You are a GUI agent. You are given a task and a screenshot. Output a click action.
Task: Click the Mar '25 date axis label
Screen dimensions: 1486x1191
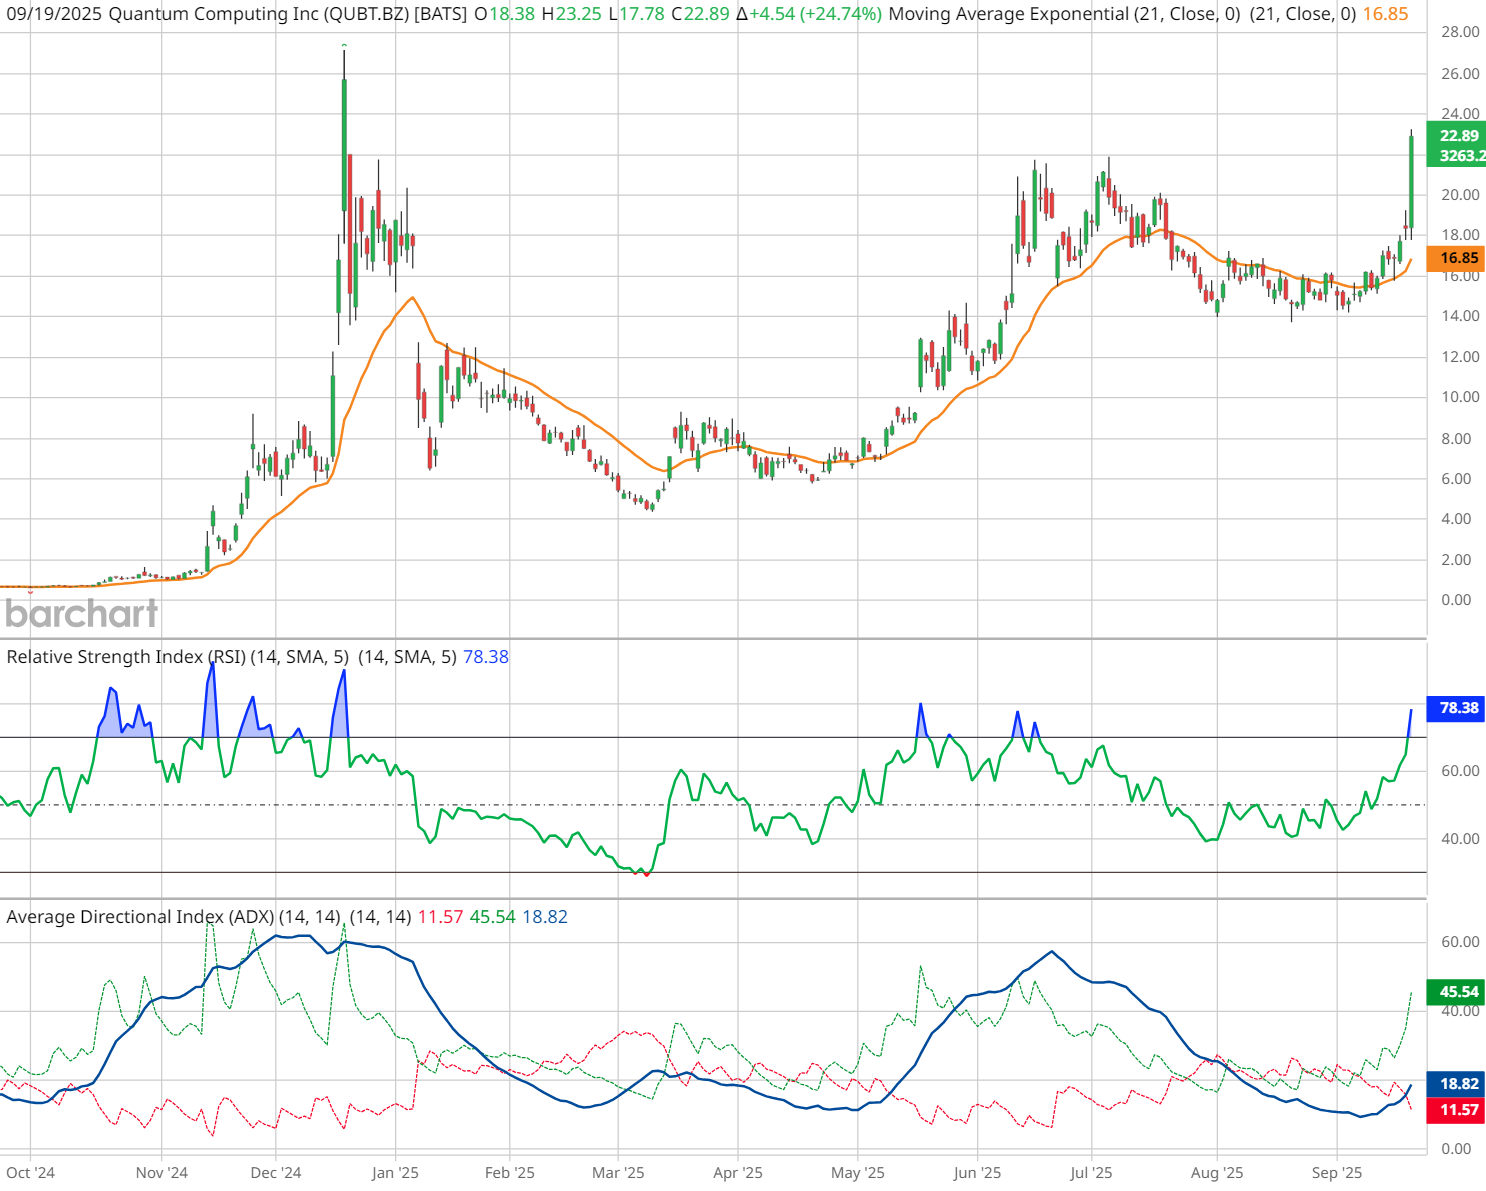(x=618, y=1173)
